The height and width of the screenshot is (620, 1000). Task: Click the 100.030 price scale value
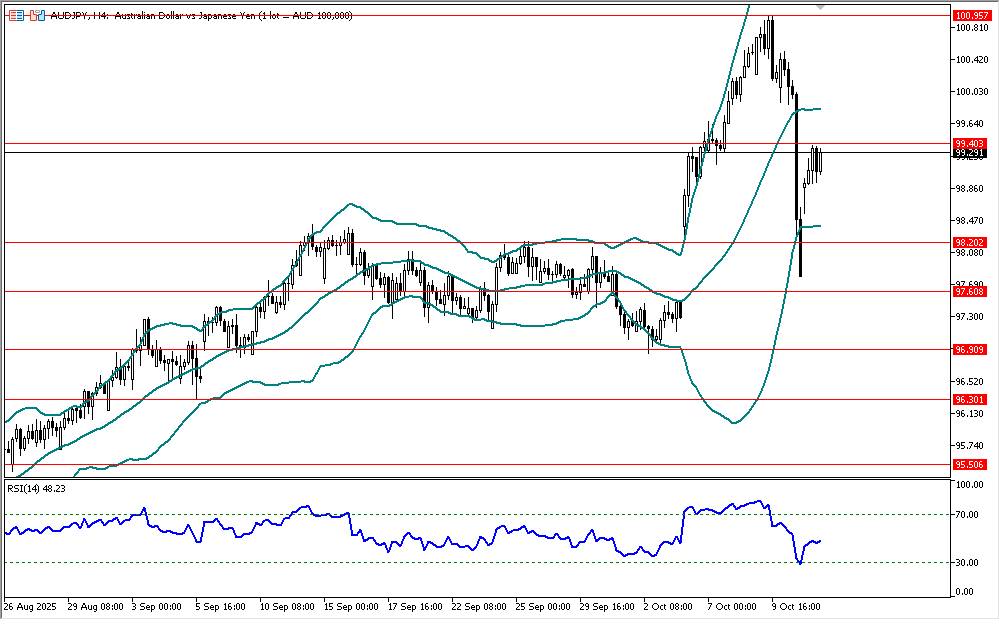[x=971, y=92]
